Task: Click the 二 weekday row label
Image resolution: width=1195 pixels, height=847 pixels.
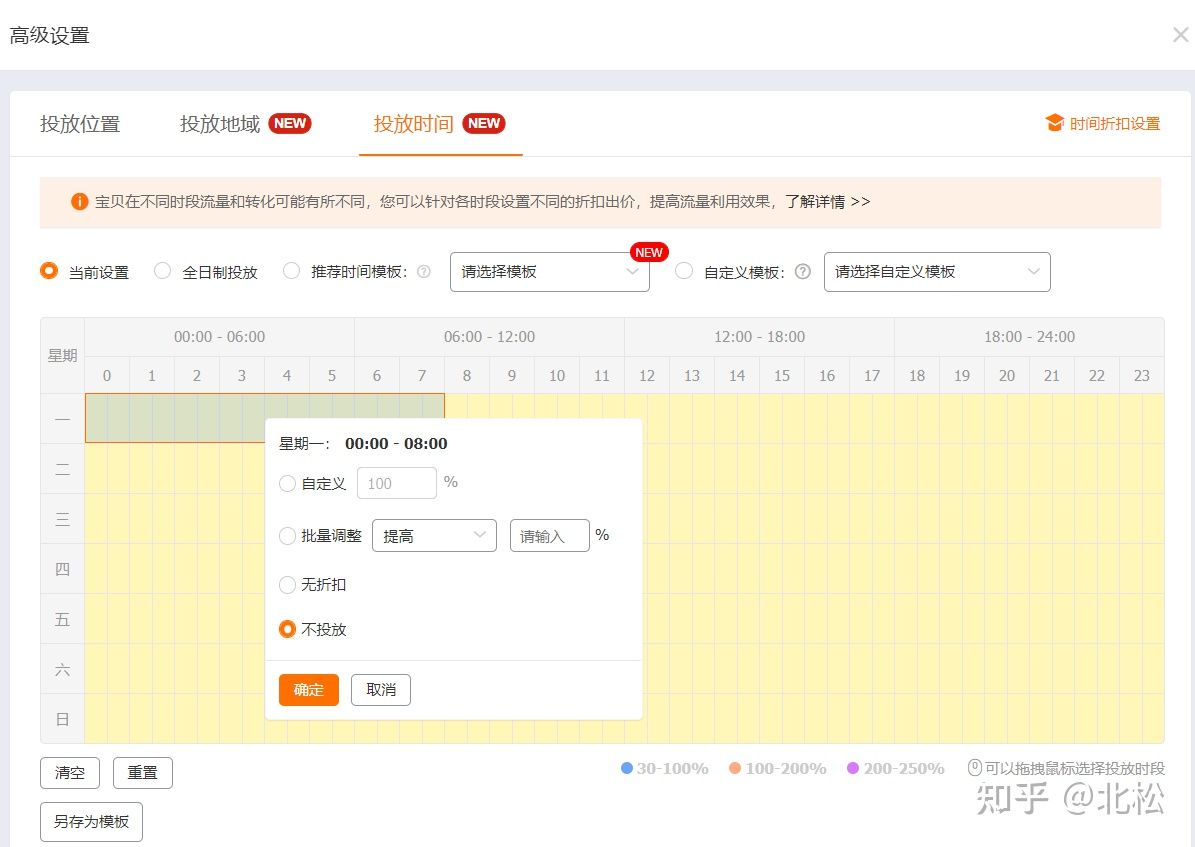Action: (x=62, y=469)
